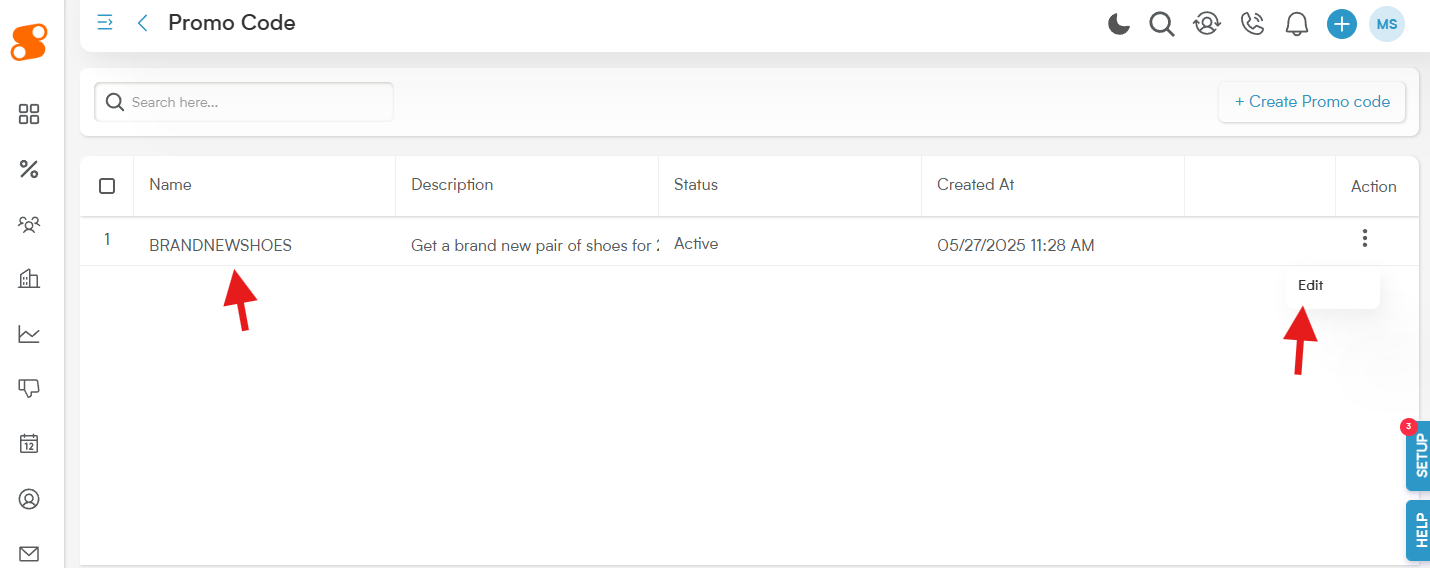1430x568 pixels.
Task: Choose Edit from the action menu
Action: (x=1310, y=285)
